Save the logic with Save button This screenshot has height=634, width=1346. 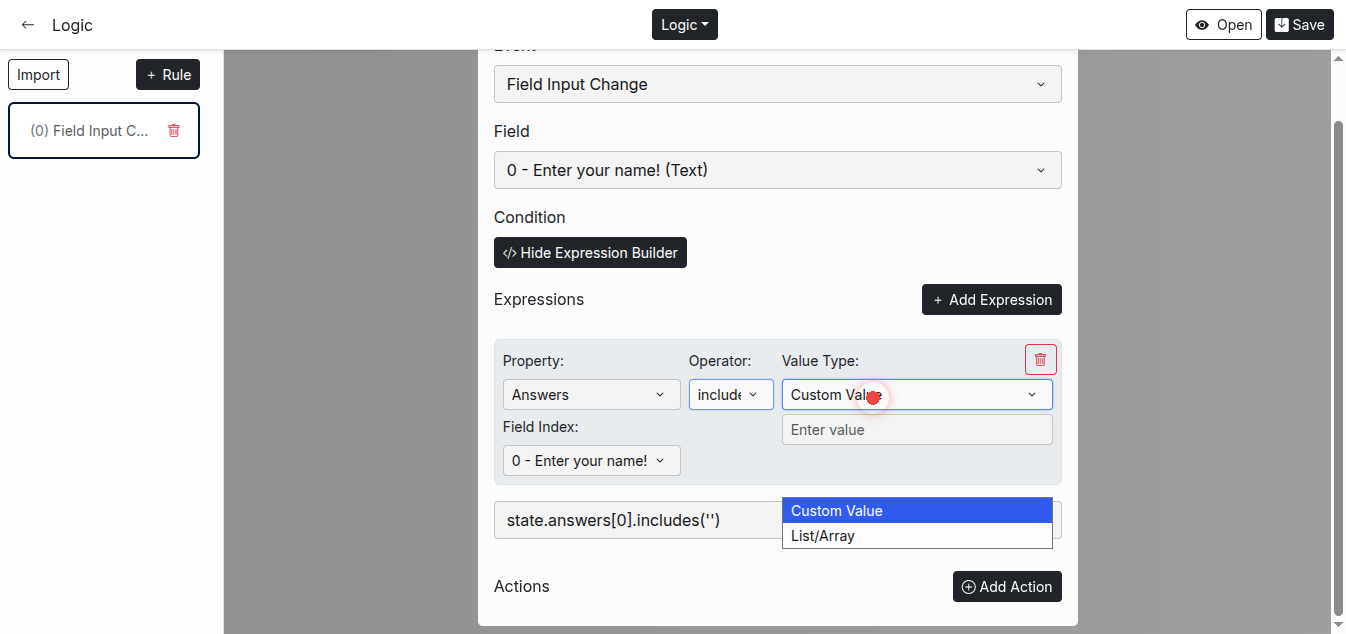pos(1299,25)
